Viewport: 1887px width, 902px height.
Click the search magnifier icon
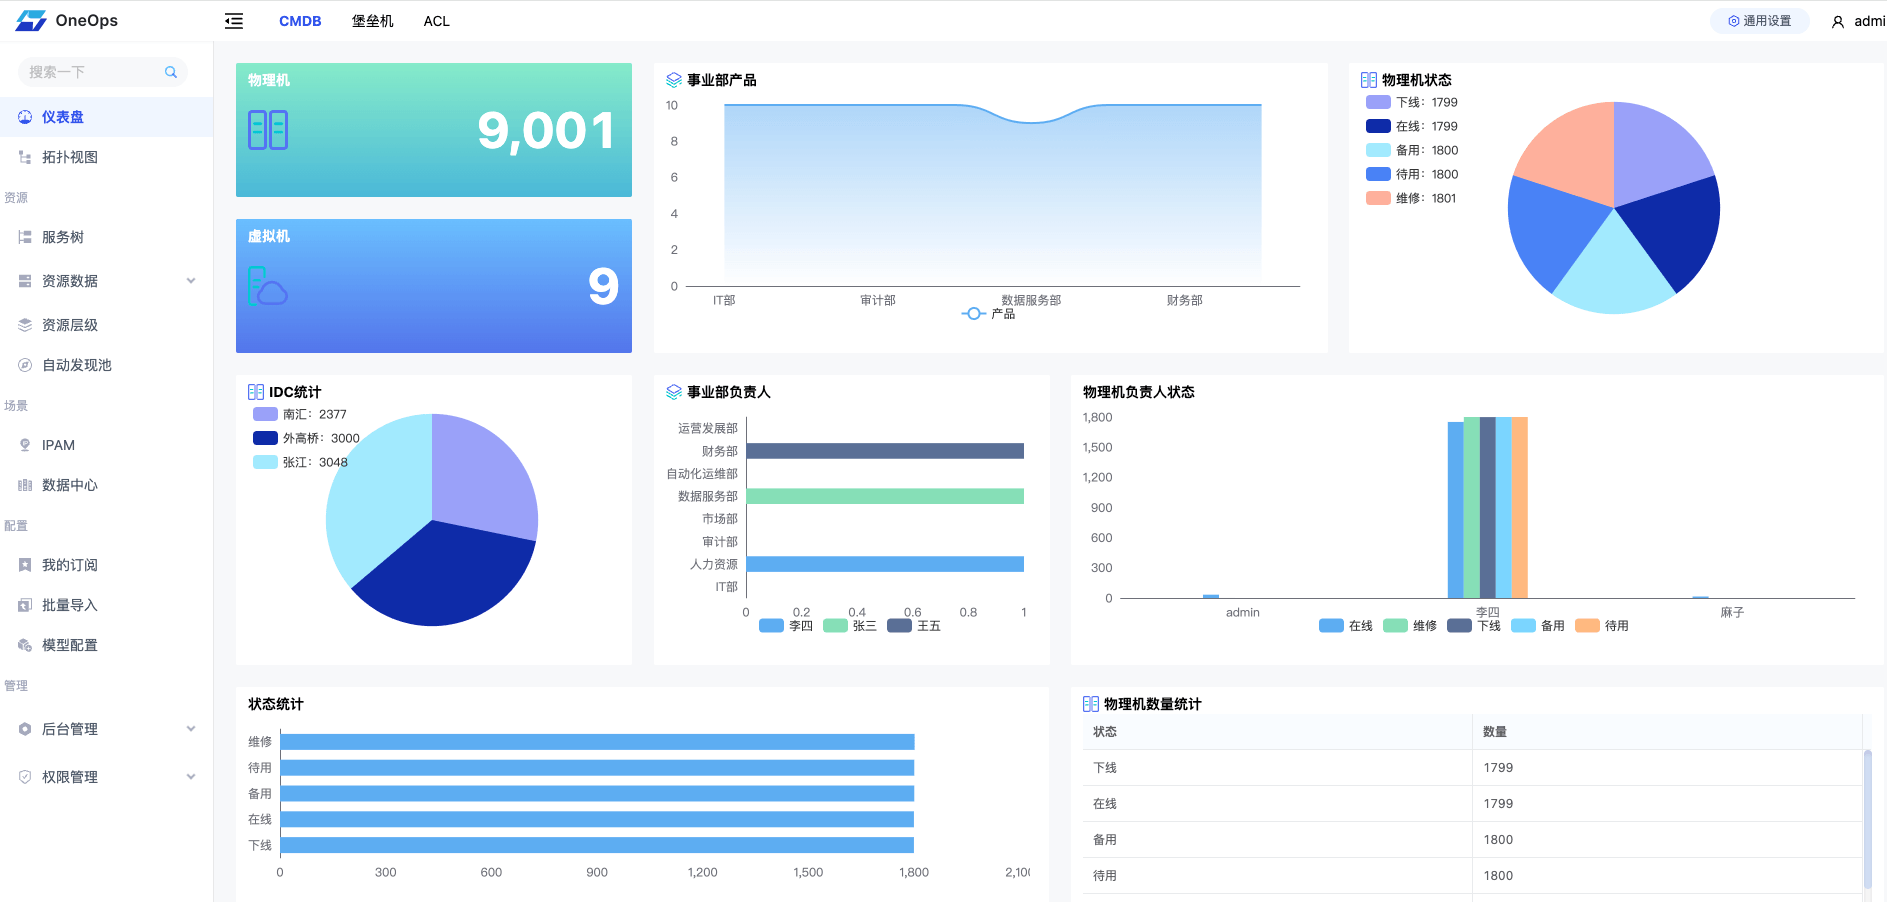pyautogui.click(x=171, y=72)
